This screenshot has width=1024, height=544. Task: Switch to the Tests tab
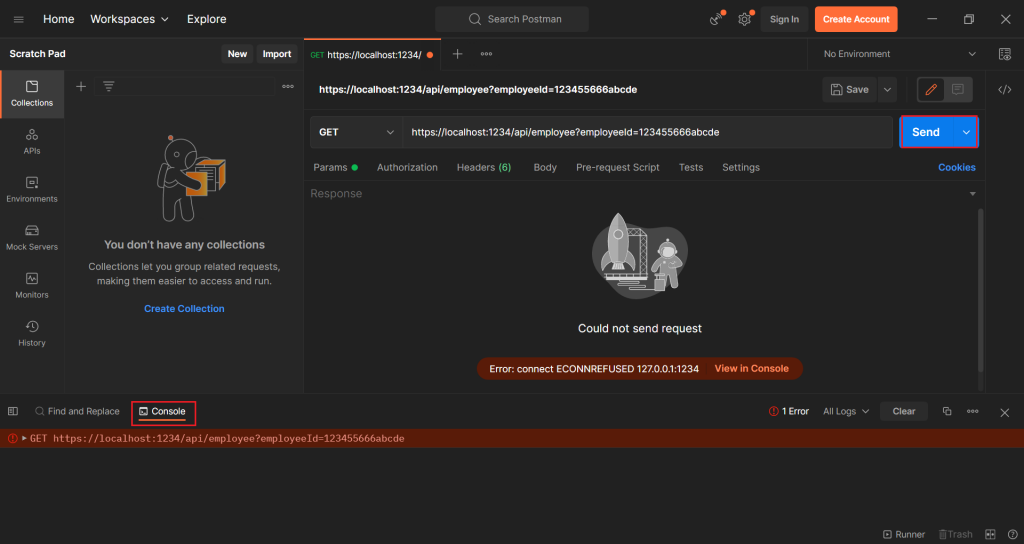coord(691,167)
